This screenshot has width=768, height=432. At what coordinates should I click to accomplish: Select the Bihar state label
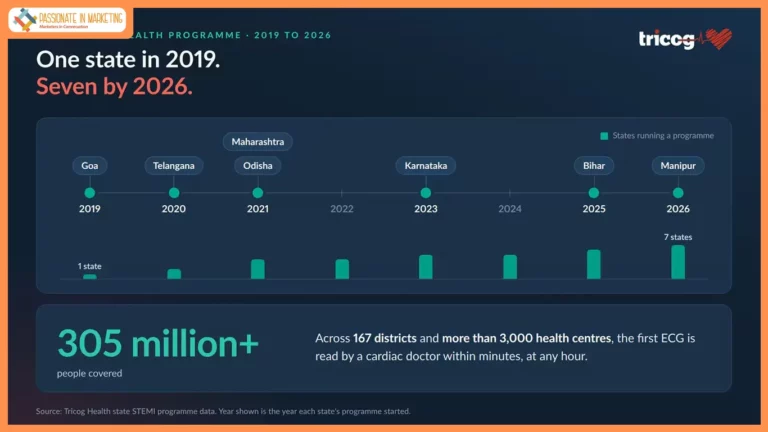(x=594, y=166)
